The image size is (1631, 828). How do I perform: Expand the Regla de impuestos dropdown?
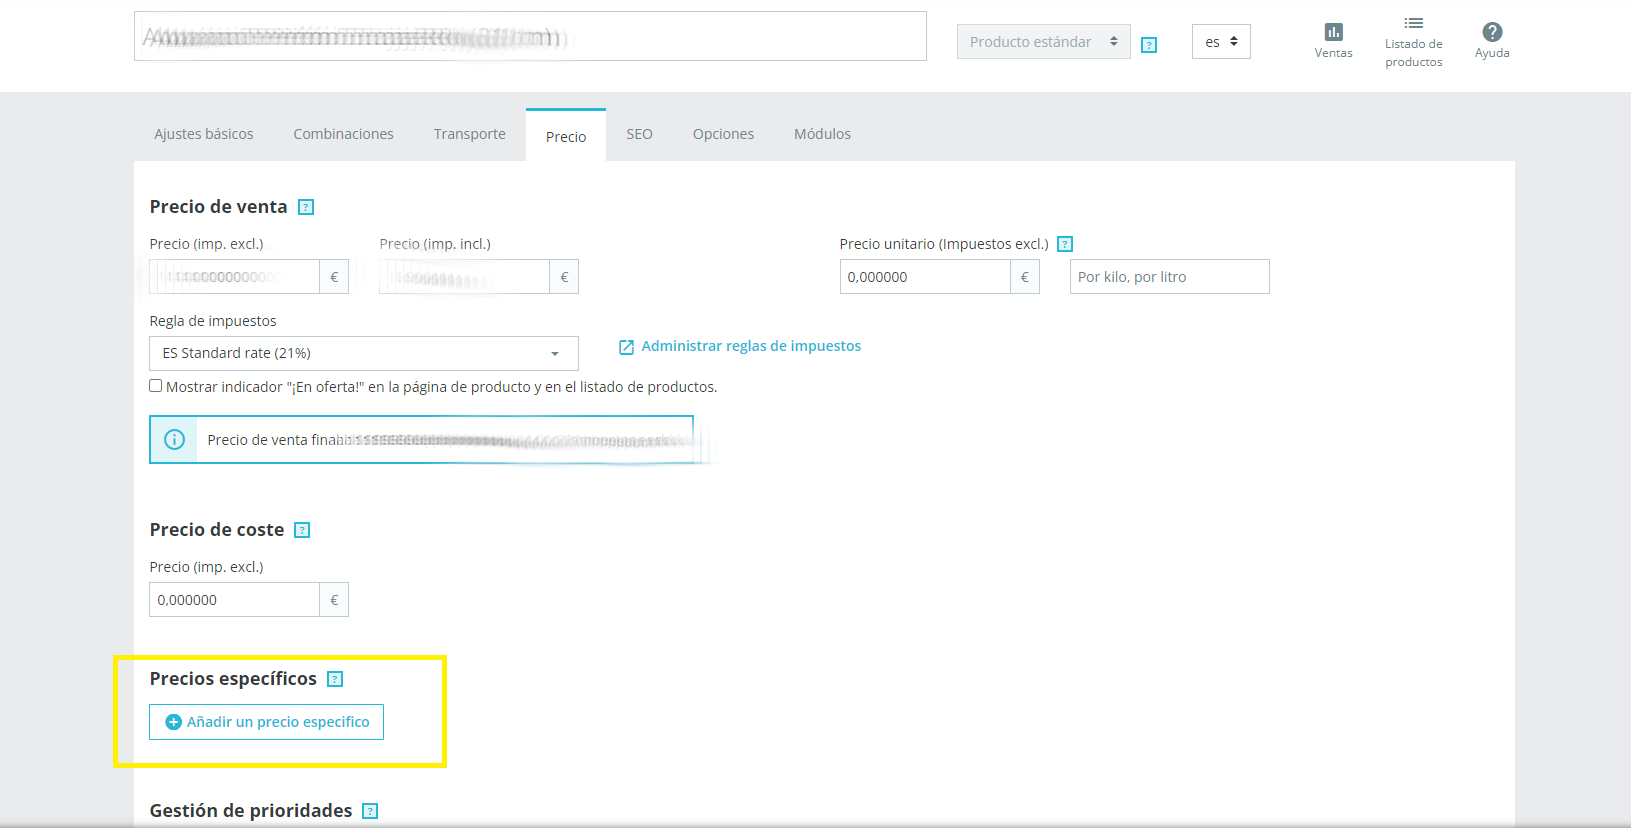pos(363,353)
